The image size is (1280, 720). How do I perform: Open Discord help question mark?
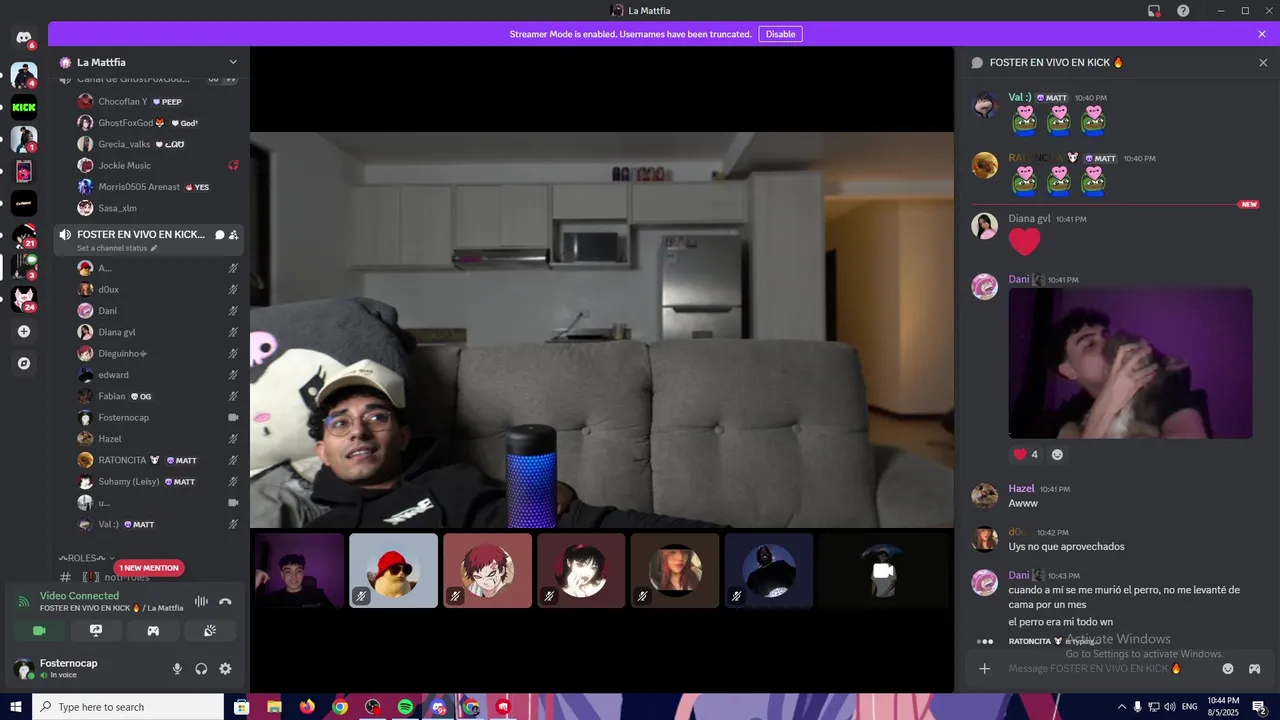point(1183,10)
